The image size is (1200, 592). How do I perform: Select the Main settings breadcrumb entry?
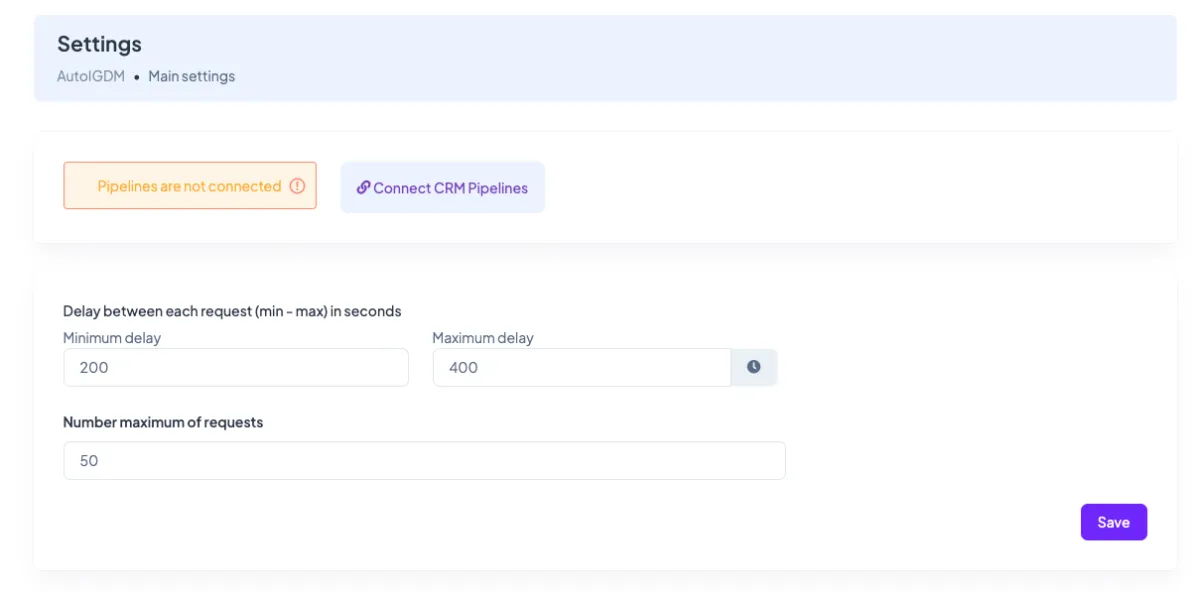click(191, 76)
